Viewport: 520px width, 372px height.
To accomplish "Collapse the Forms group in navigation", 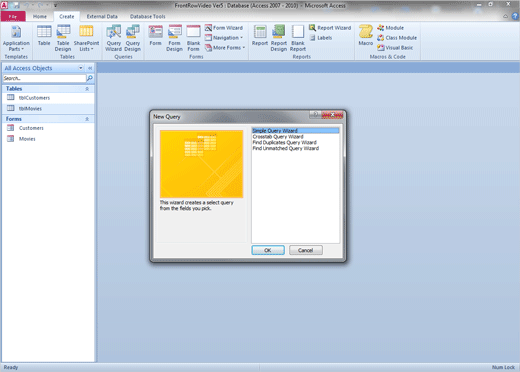I will tap(87, 119).
